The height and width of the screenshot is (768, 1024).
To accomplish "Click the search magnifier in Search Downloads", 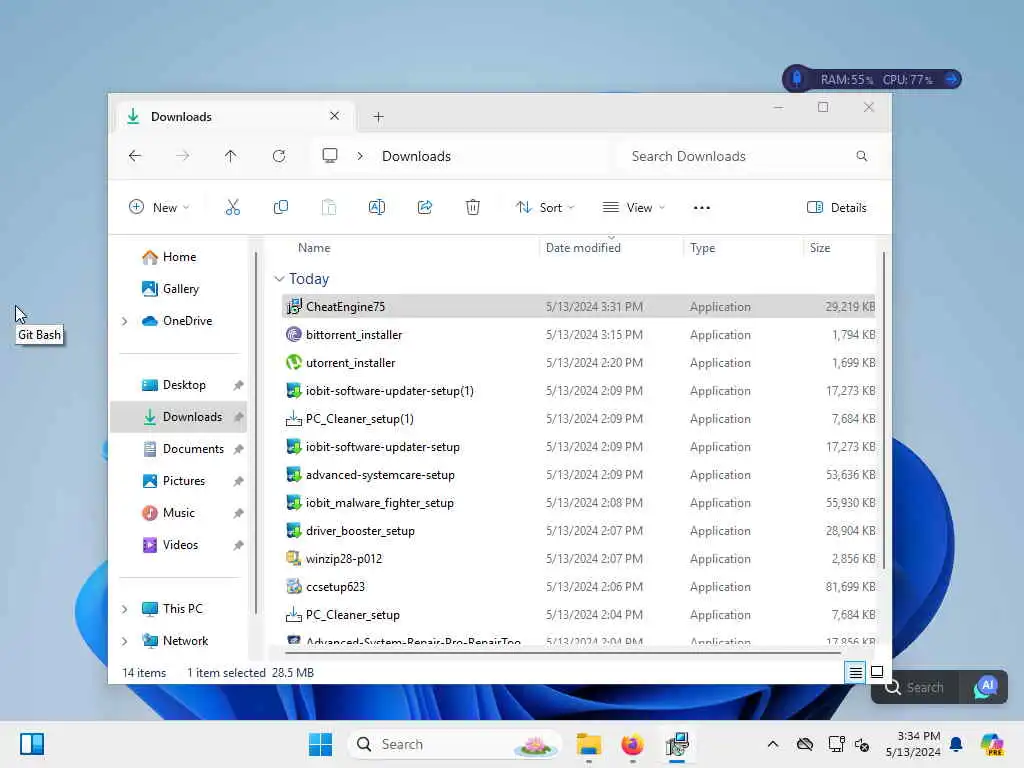I will click(x=862, y=156).
